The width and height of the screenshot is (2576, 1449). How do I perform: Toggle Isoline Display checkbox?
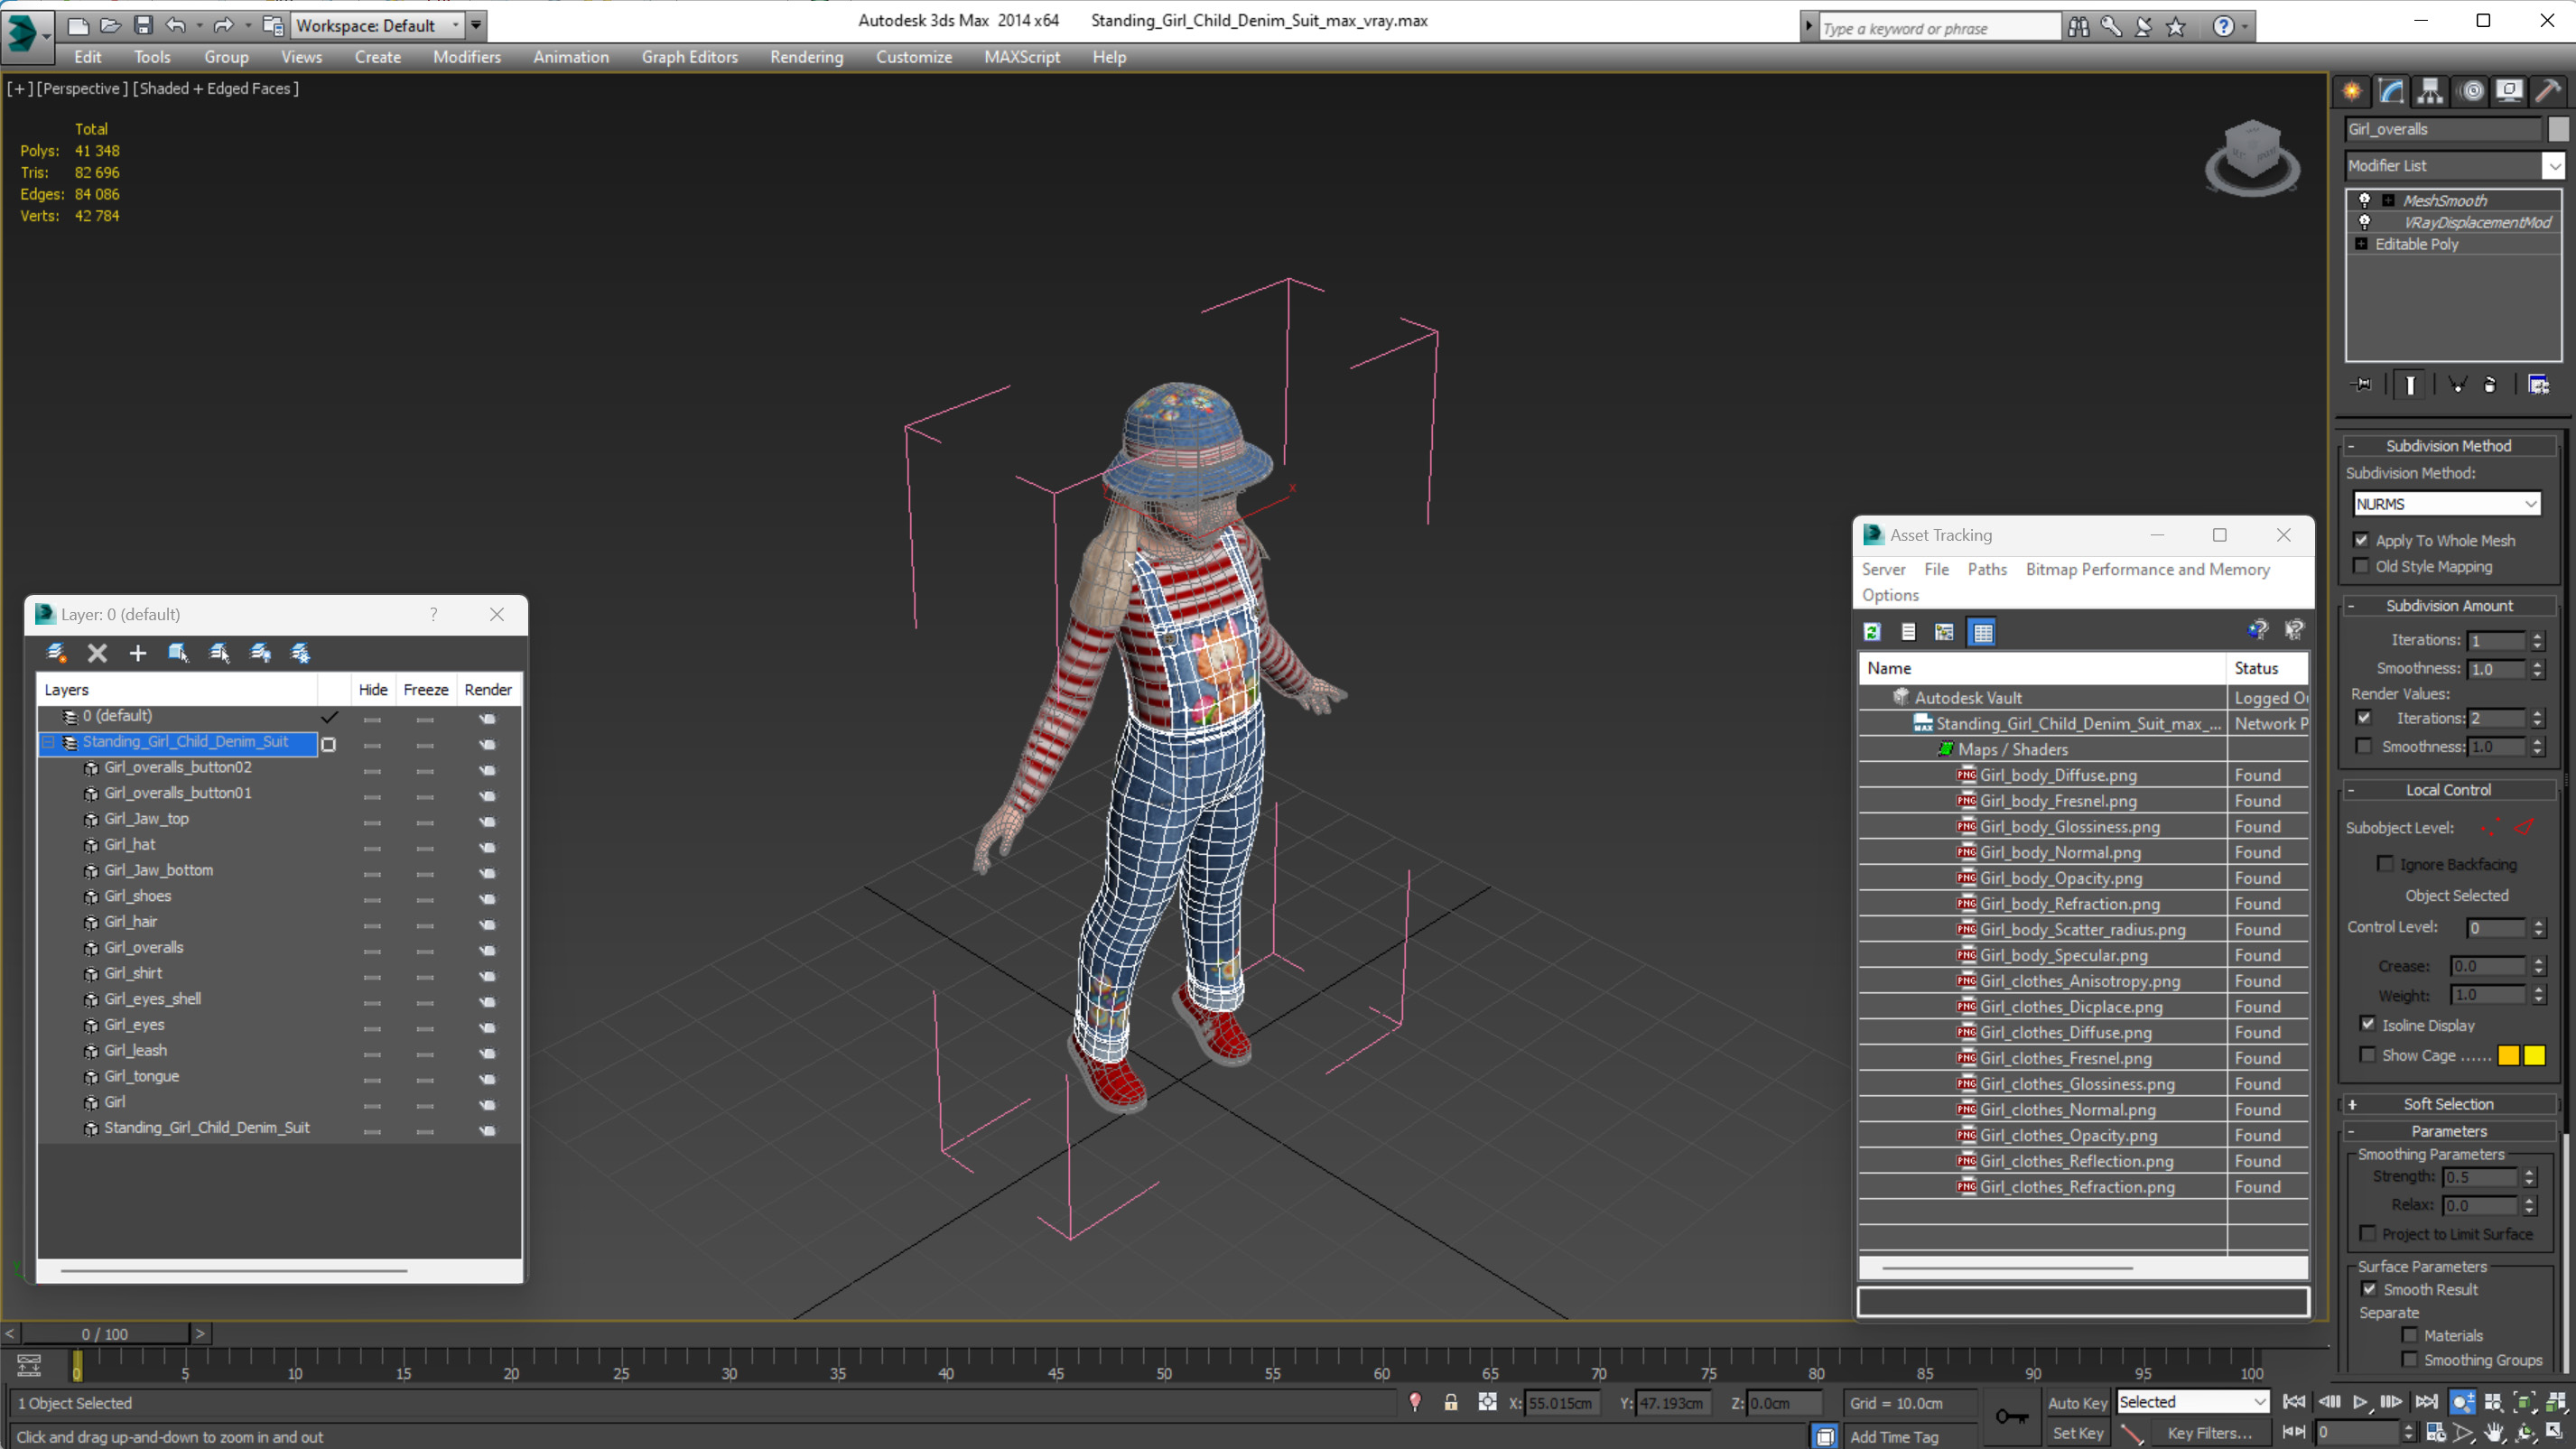[2368, 1024]
